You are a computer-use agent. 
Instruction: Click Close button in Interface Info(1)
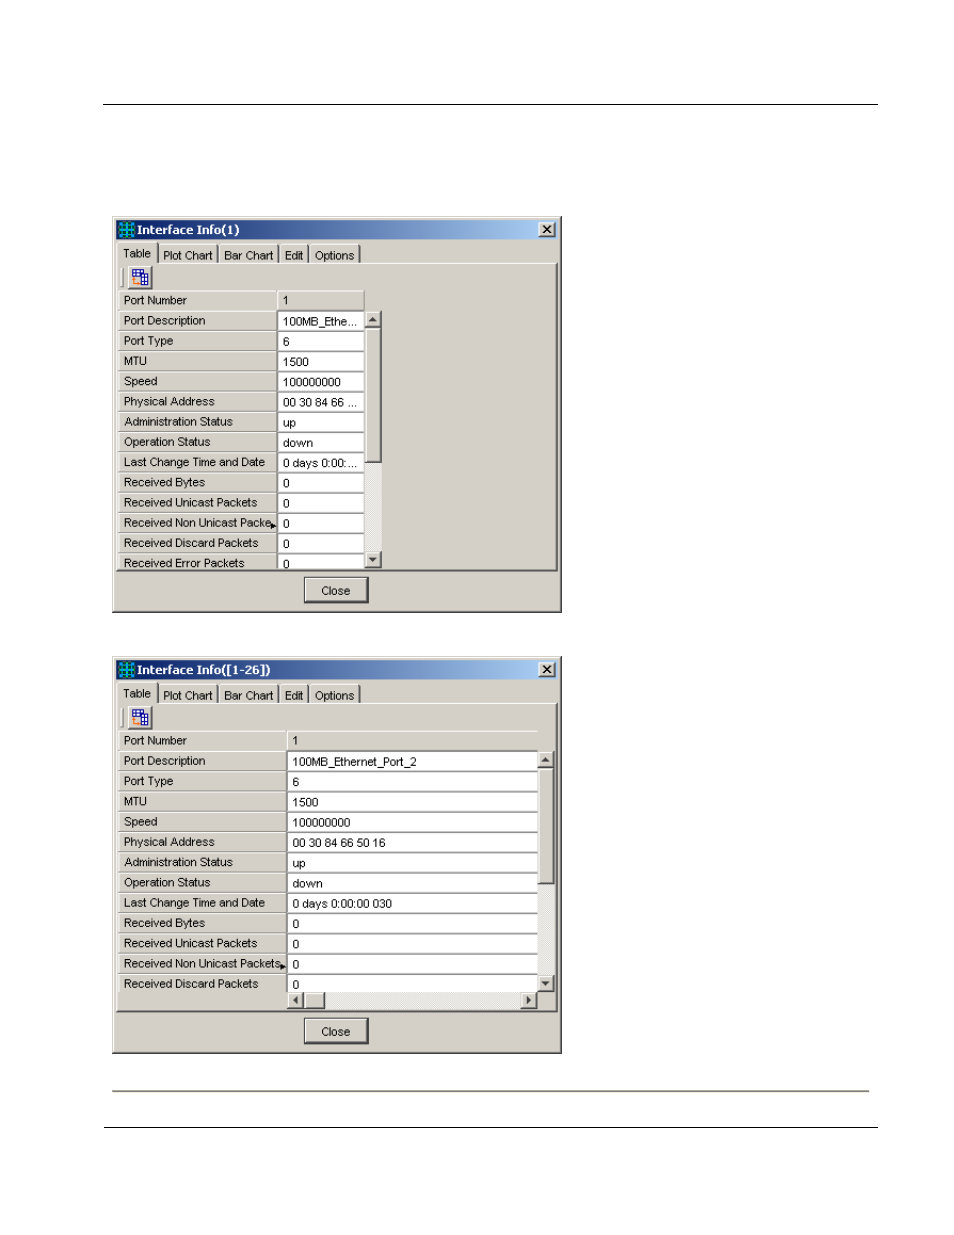click(336, 591)
